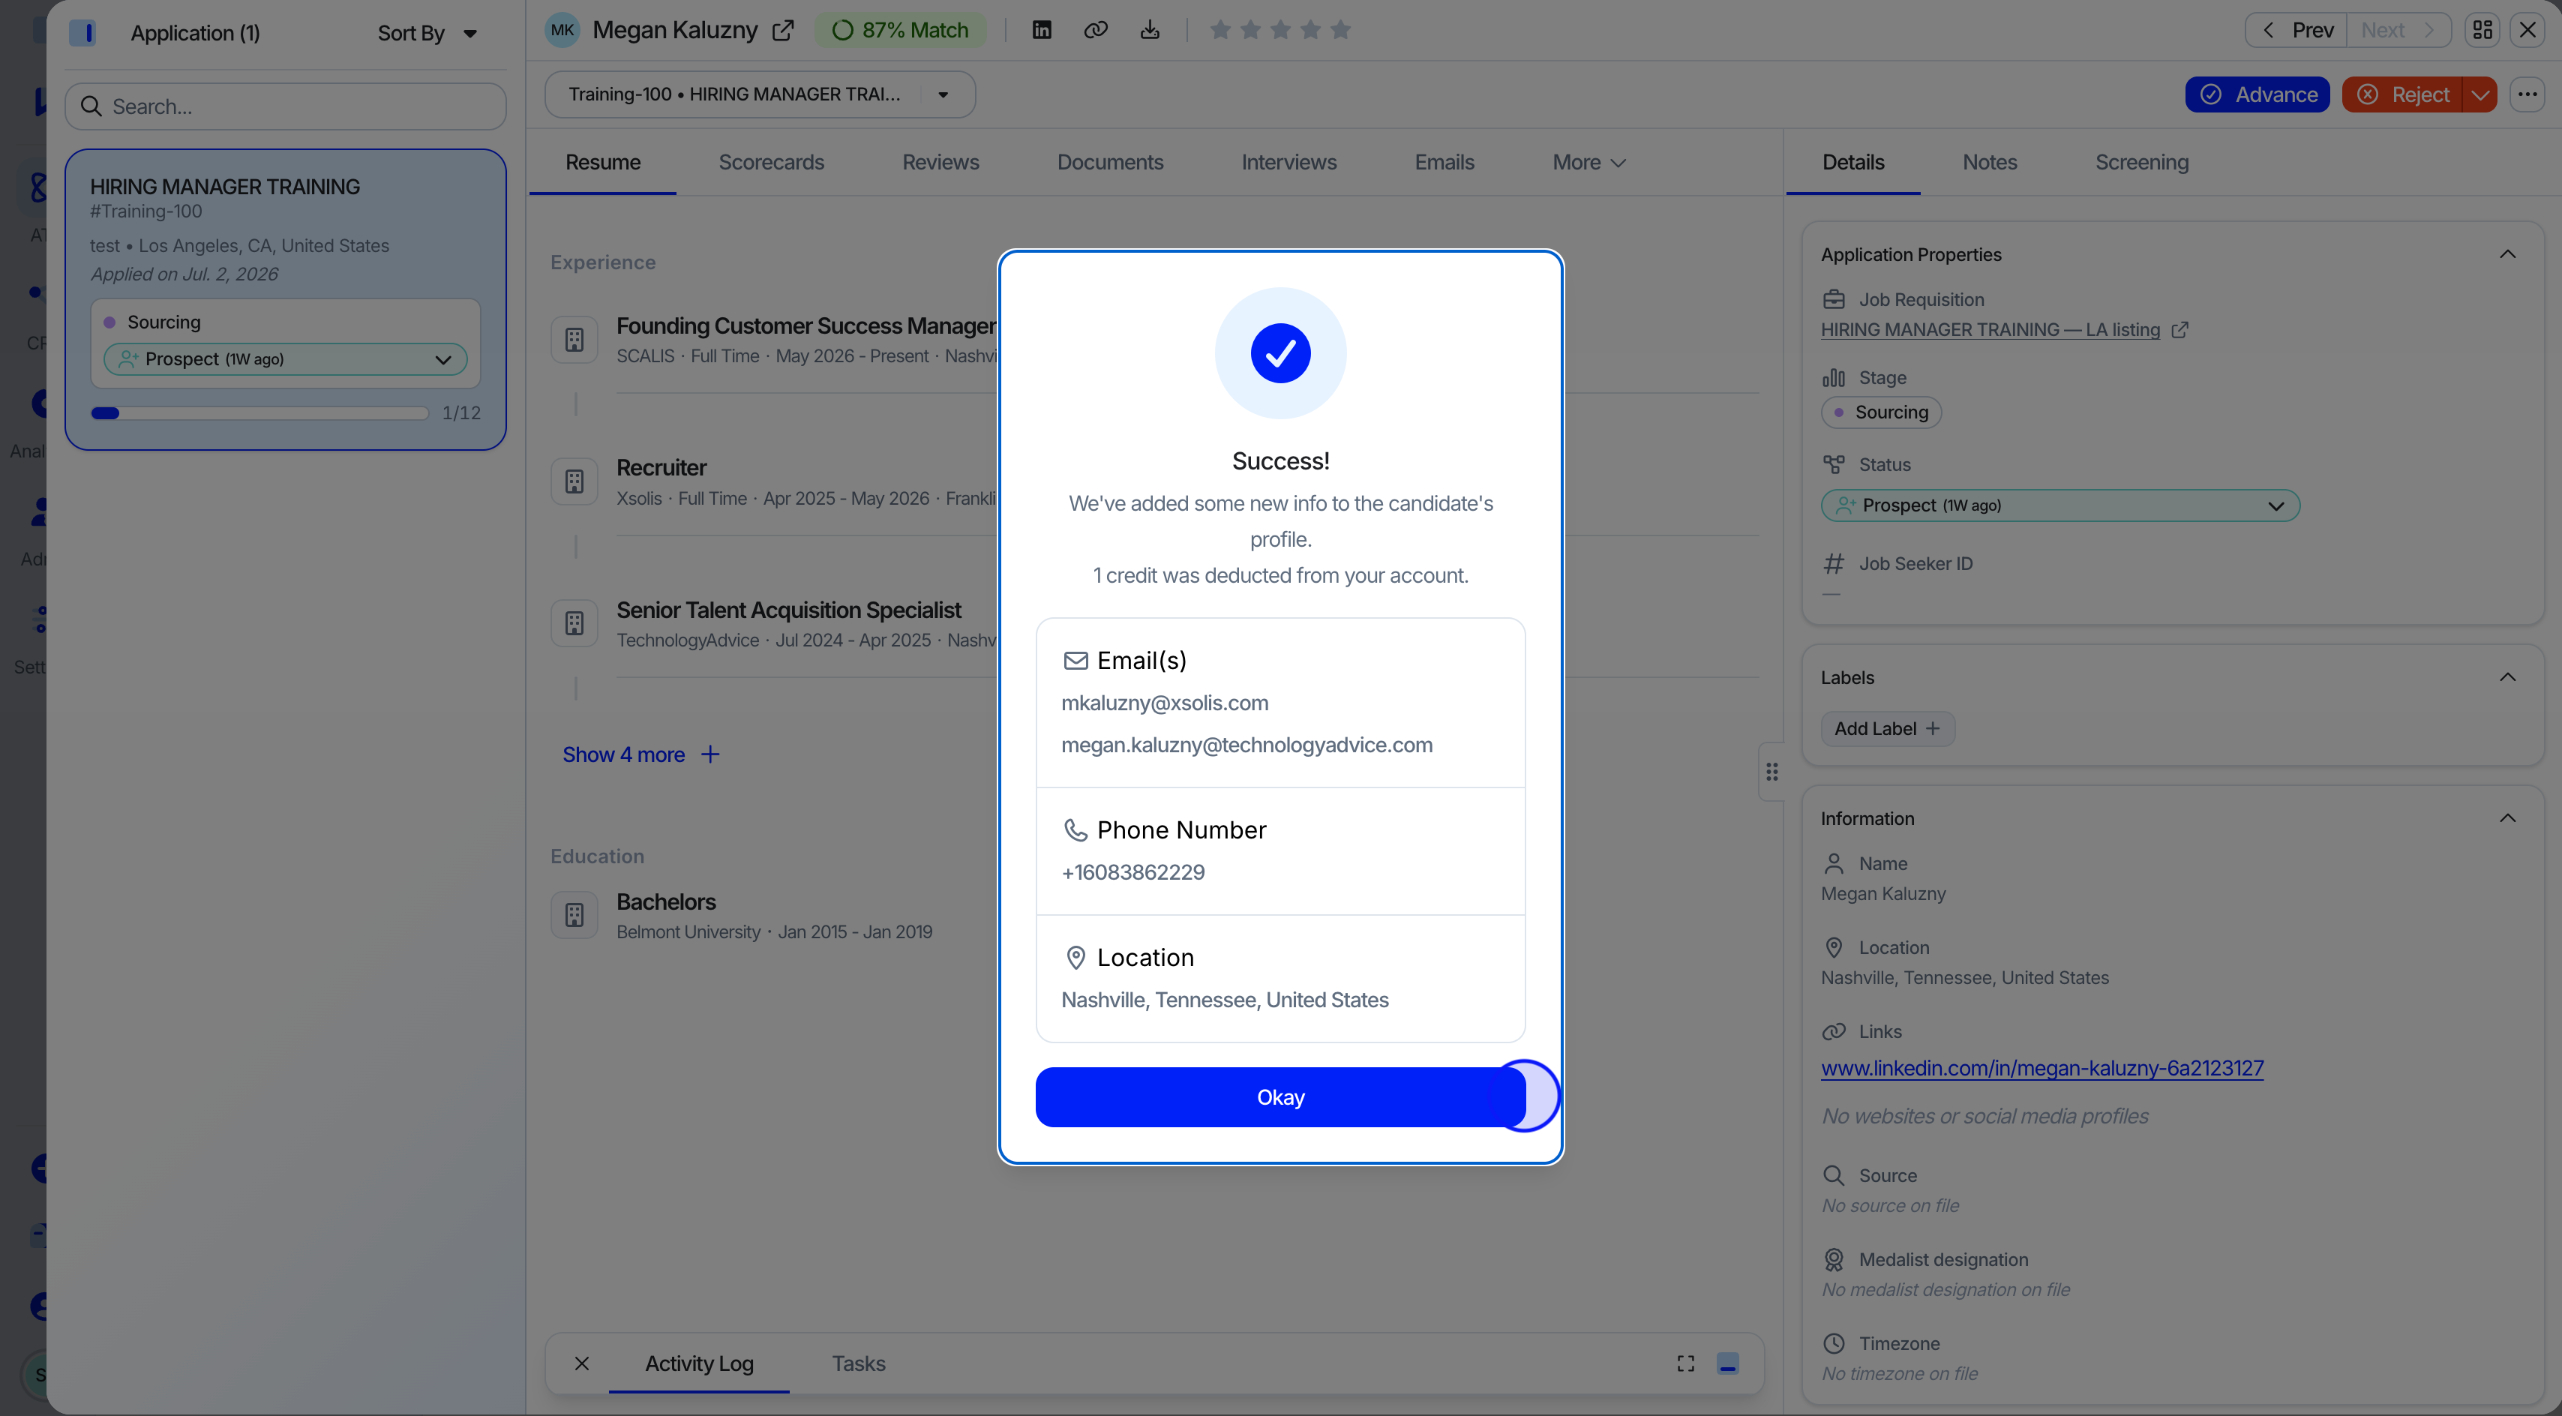Open the Prospect status dropdown in Details panel
Screen dimensions: 2562x1416
2060,505
